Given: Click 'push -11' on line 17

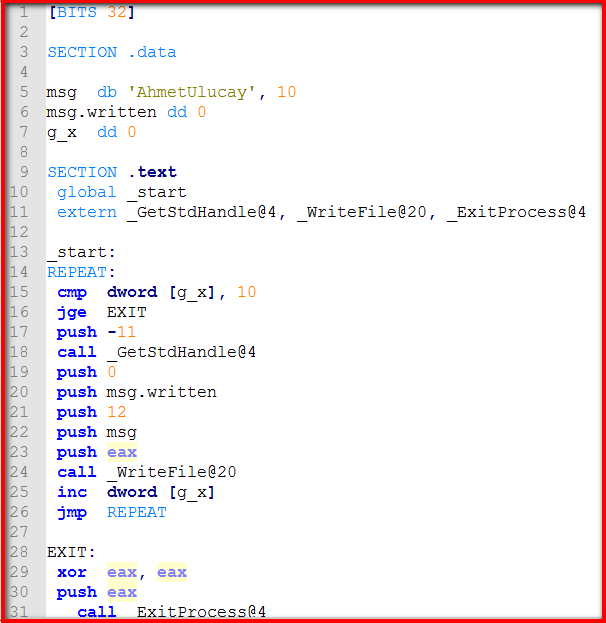Looking at the screenshot, I should pos(97,332).
